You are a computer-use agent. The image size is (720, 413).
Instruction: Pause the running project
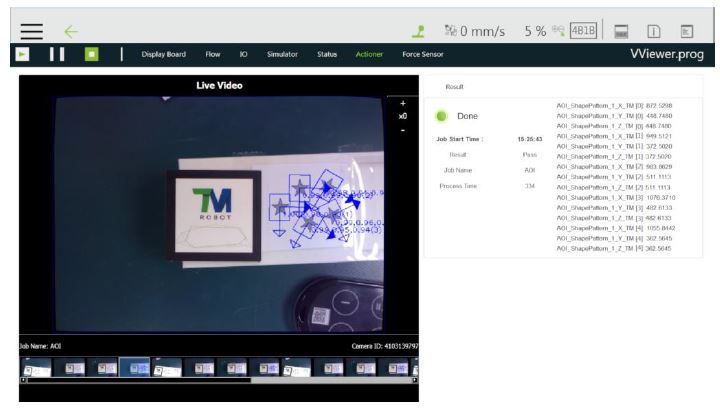[x=57, y=54]
